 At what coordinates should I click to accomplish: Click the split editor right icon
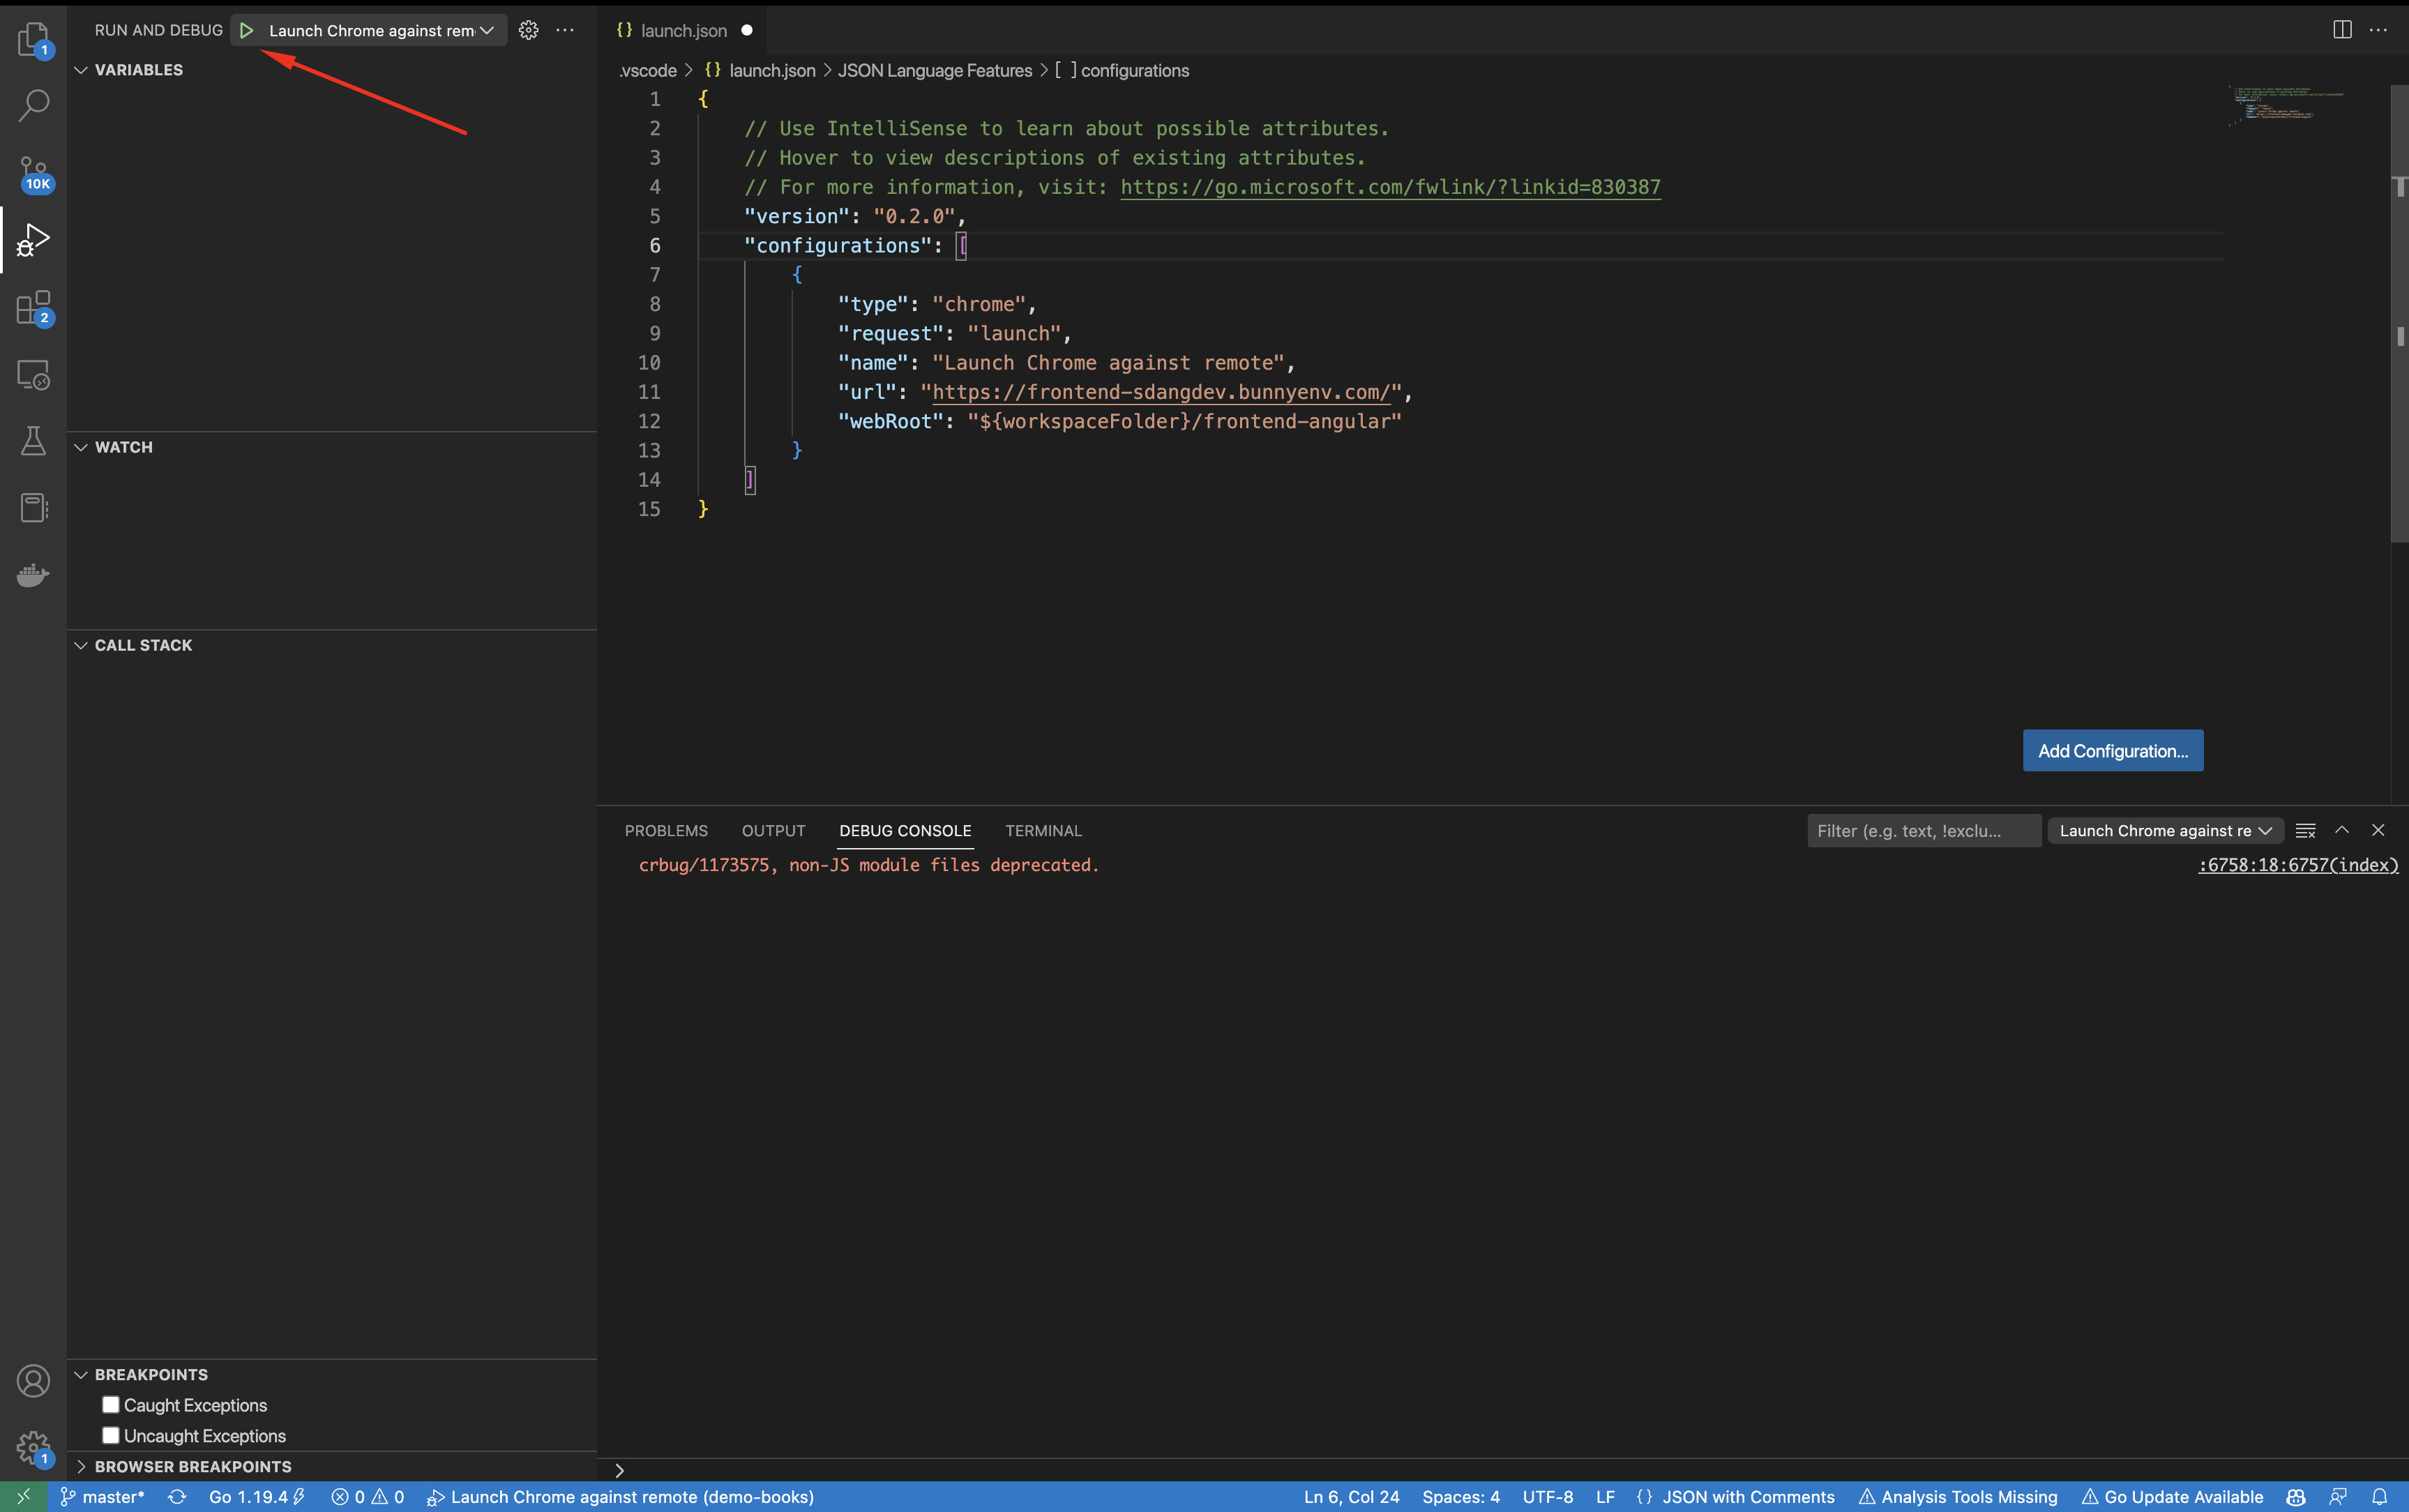2341,30
